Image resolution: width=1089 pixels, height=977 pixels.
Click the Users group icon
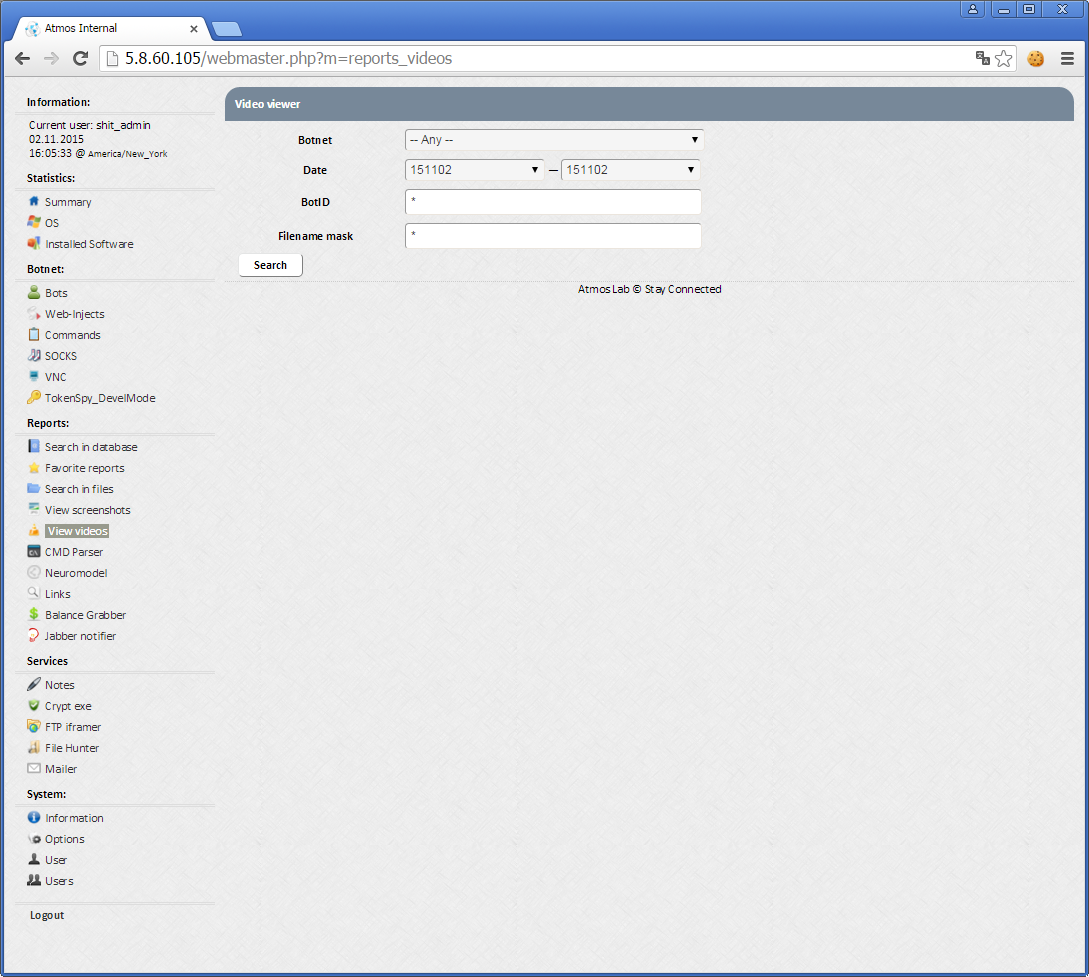tap(33, 880)
